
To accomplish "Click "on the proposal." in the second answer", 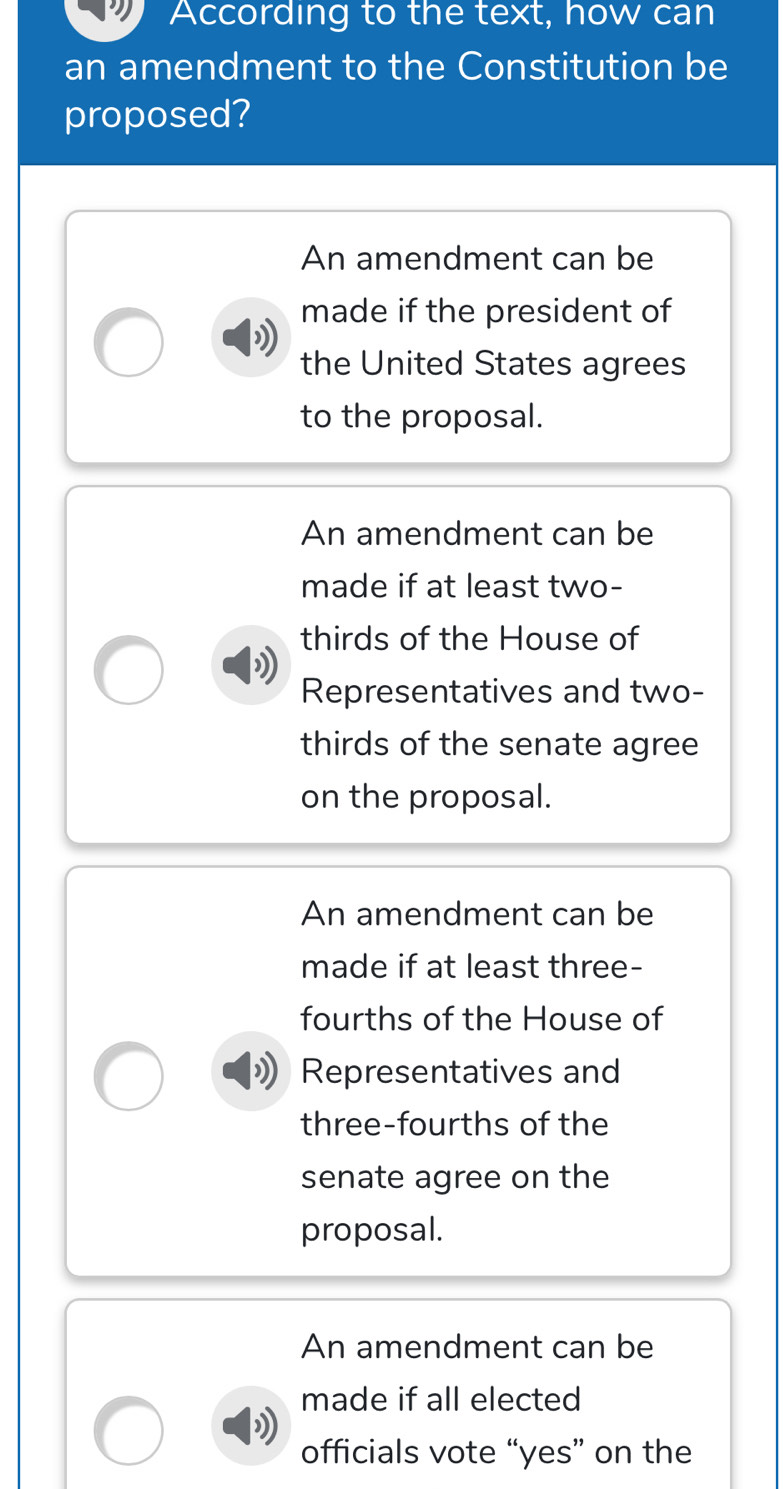I will (426, 796).
